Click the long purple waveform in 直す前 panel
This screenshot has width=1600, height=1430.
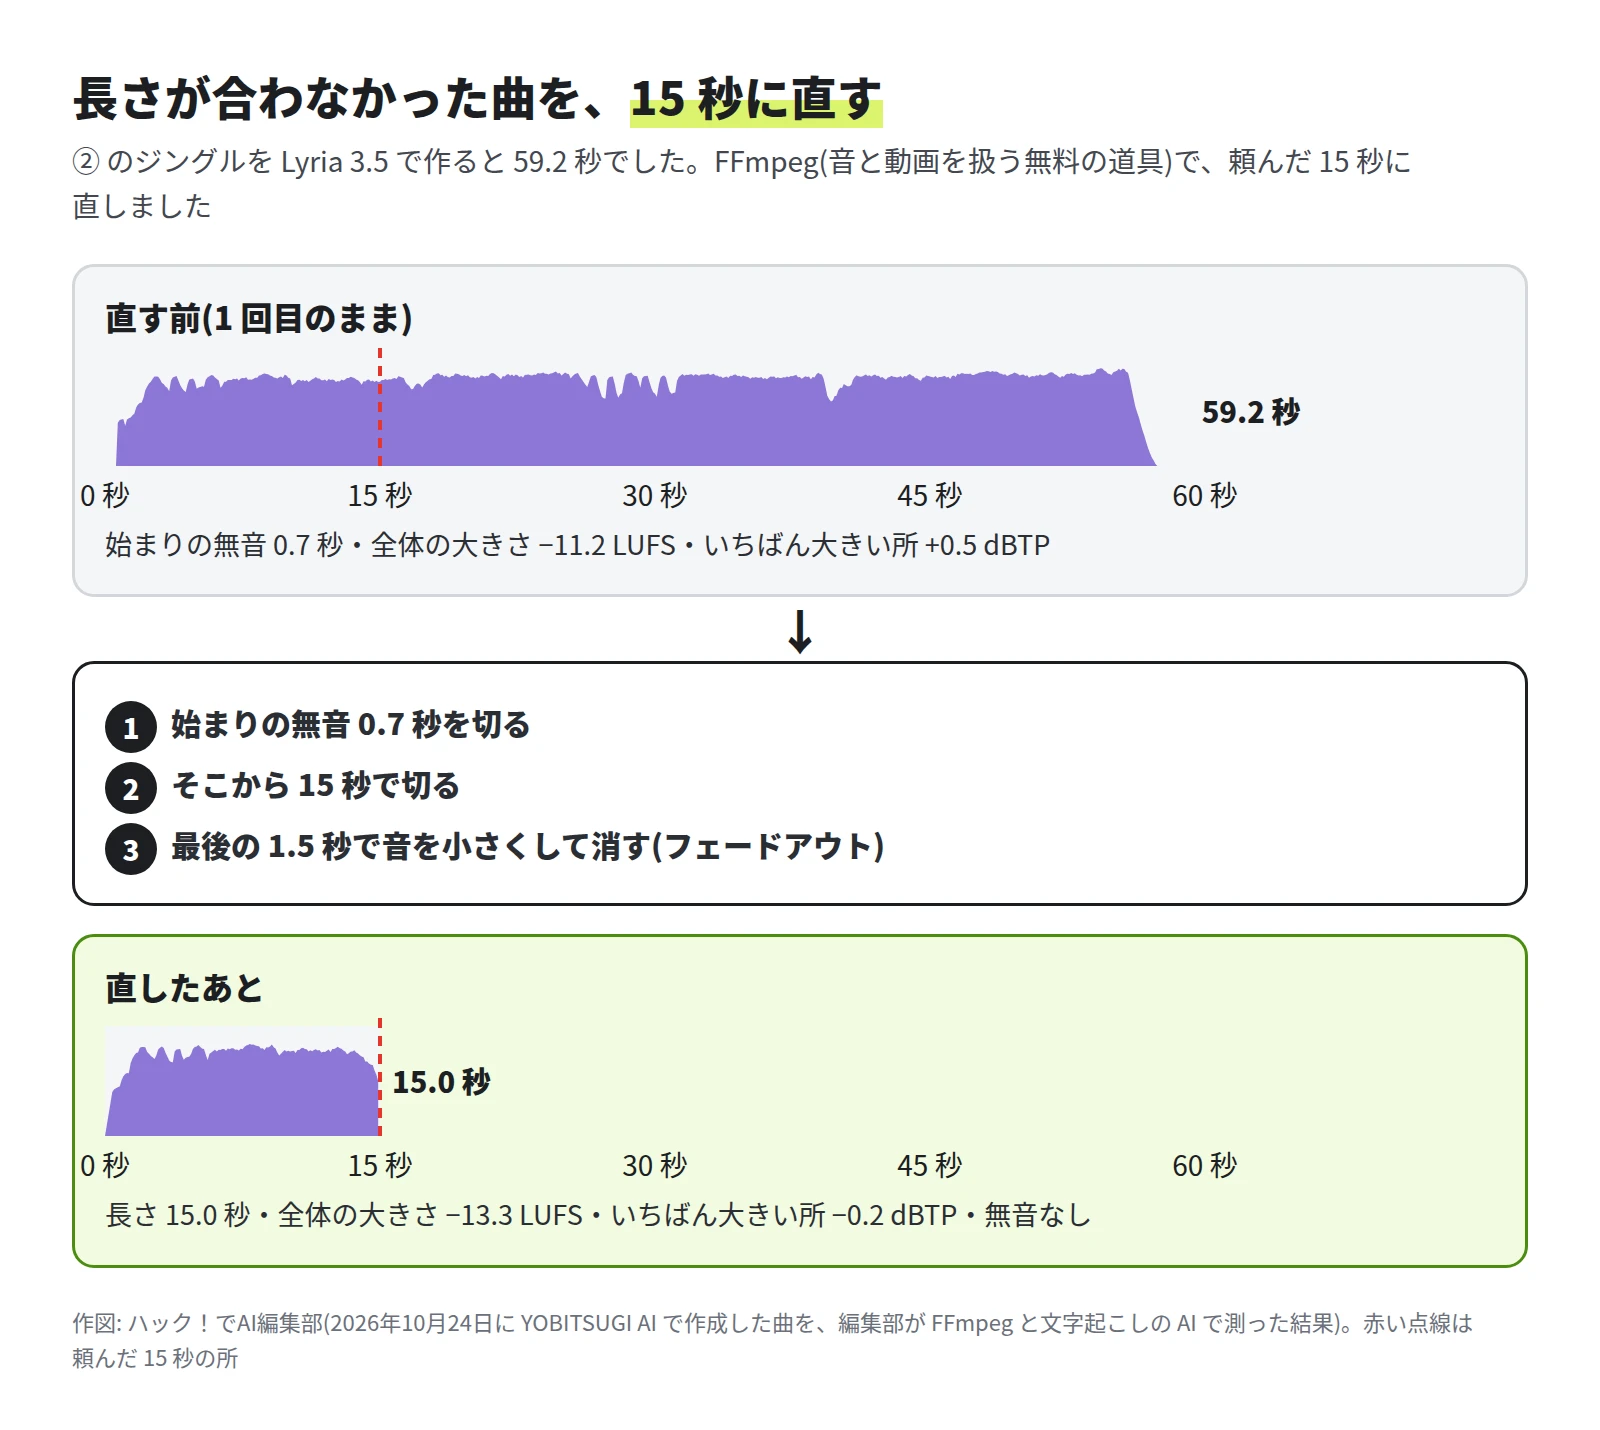tap(636, 417)
